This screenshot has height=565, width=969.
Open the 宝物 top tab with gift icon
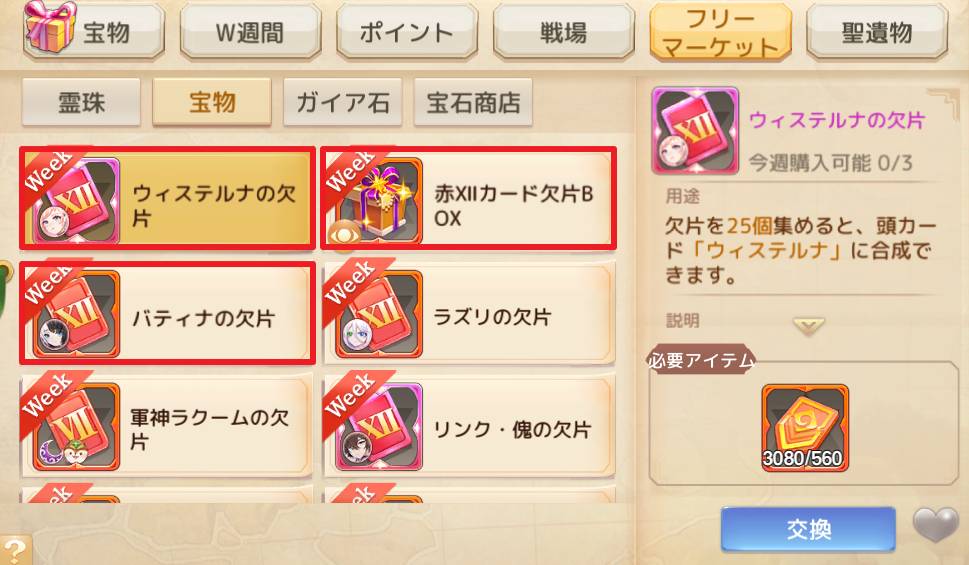pos(94,32)
